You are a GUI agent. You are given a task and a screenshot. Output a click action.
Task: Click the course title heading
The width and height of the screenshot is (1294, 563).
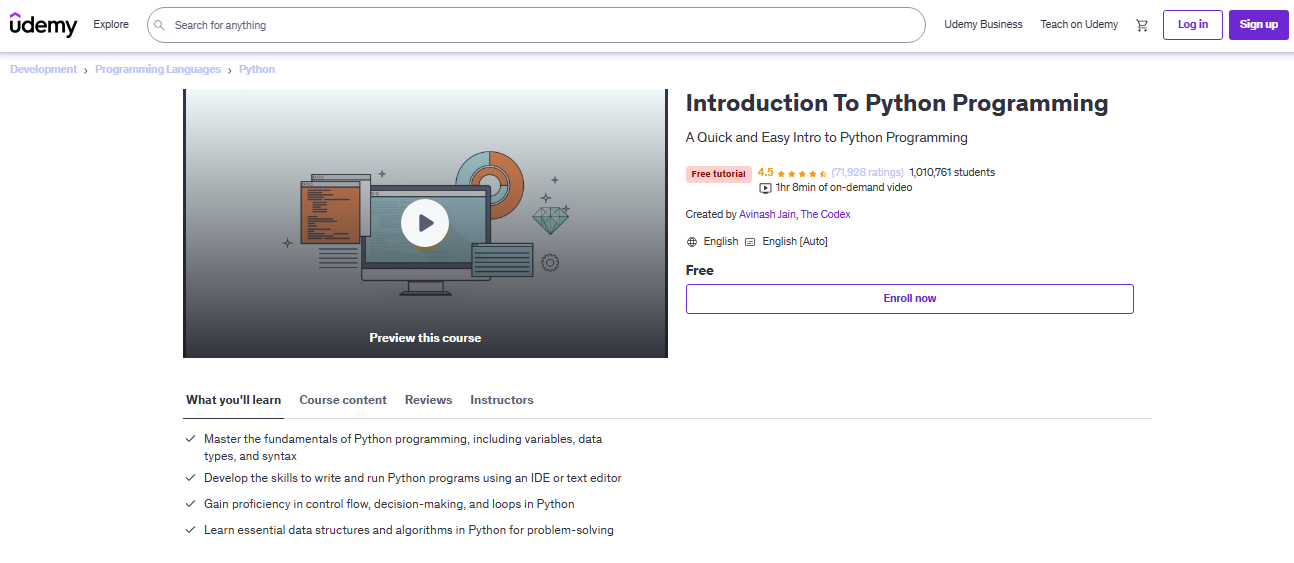click(x=897, y=103)
